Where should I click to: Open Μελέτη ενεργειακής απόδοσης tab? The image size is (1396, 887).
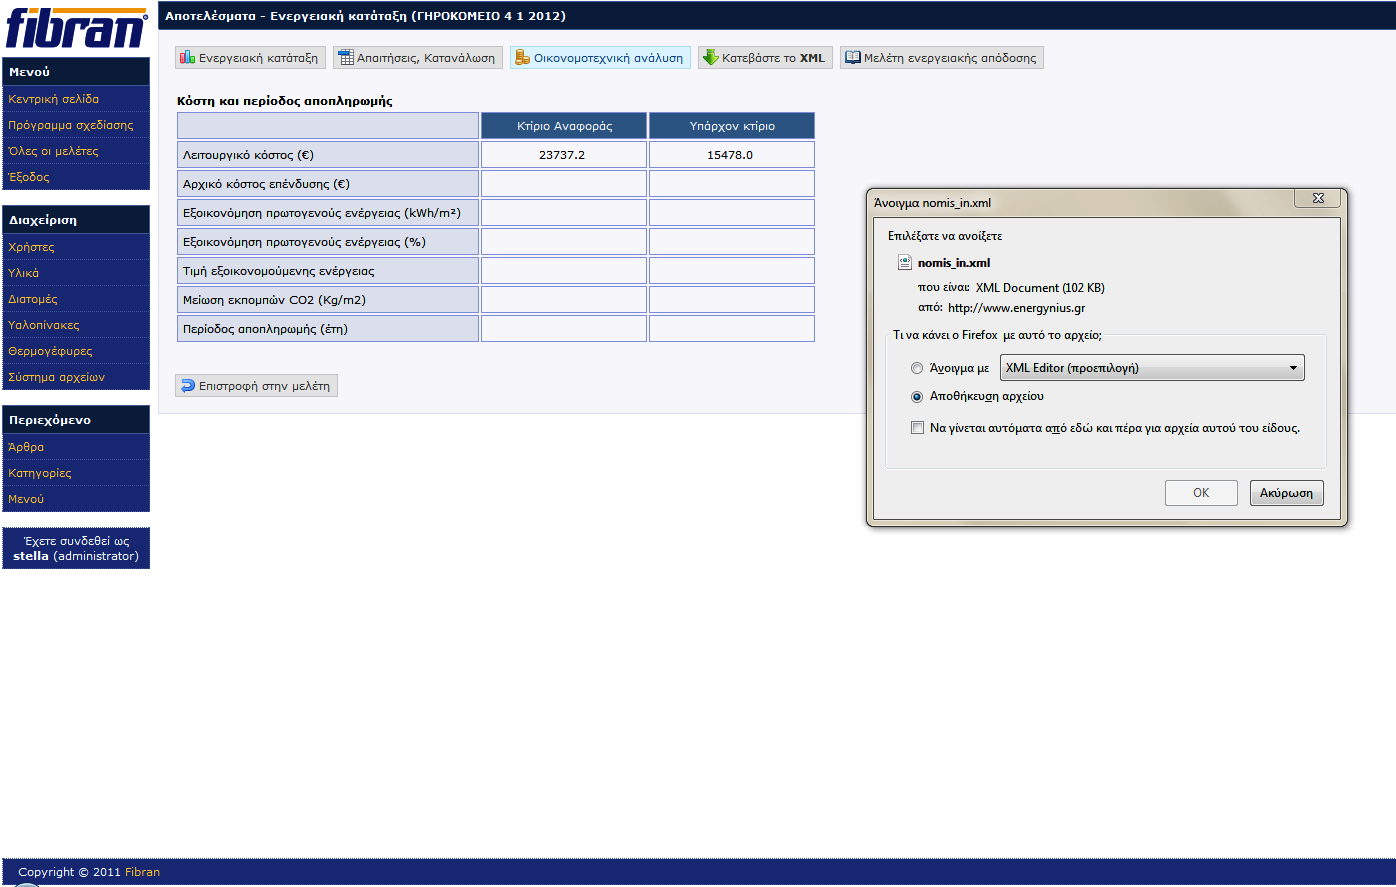pyautogui.click(x=941, y=58)
